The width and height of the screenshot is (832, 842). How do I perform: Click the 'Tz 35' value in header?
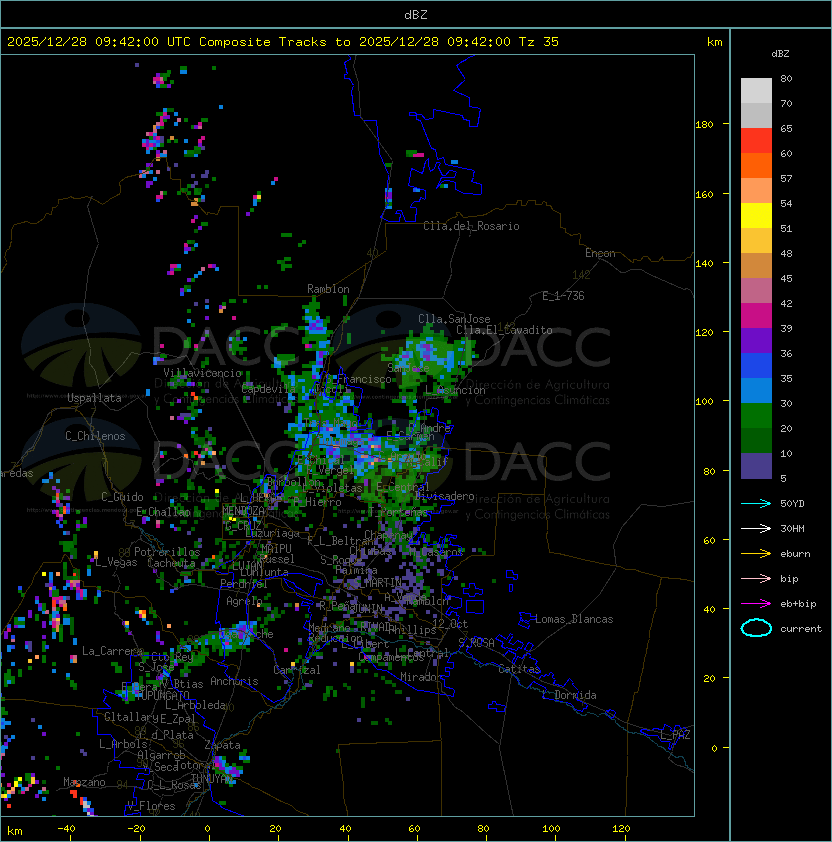[539, 42]
